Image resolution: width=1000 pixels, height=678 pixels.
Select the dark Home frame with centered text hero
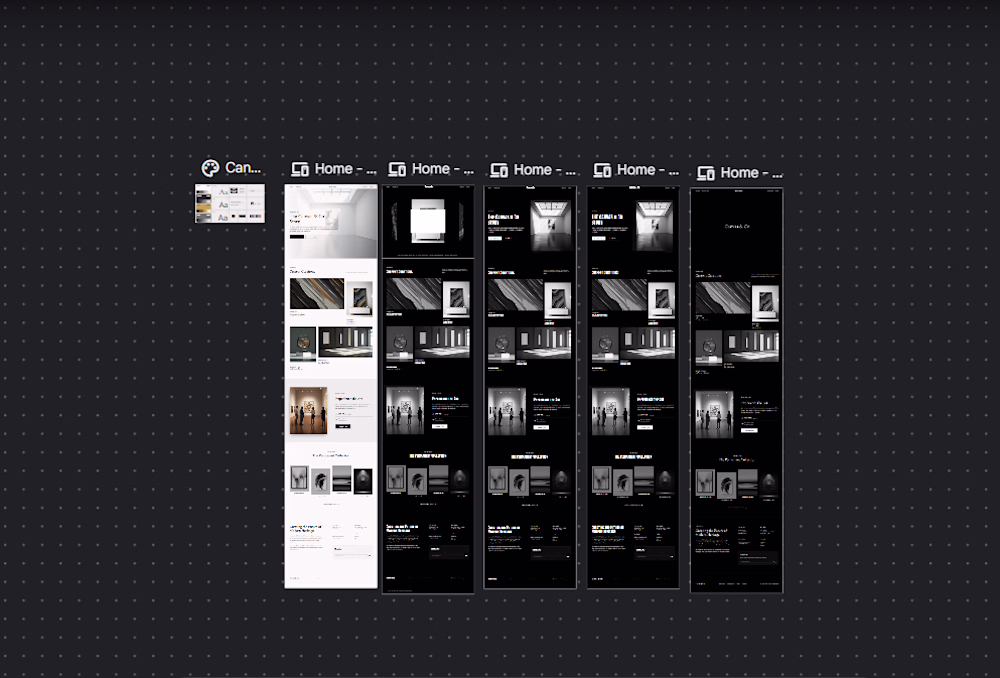(737, 390)
